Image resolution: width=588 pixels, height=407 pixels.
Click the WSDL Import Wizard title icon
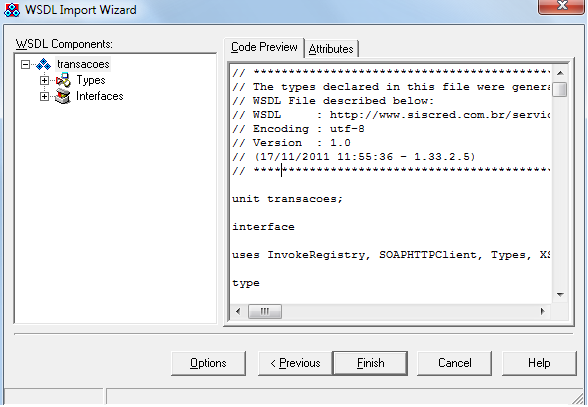(12, 10)
